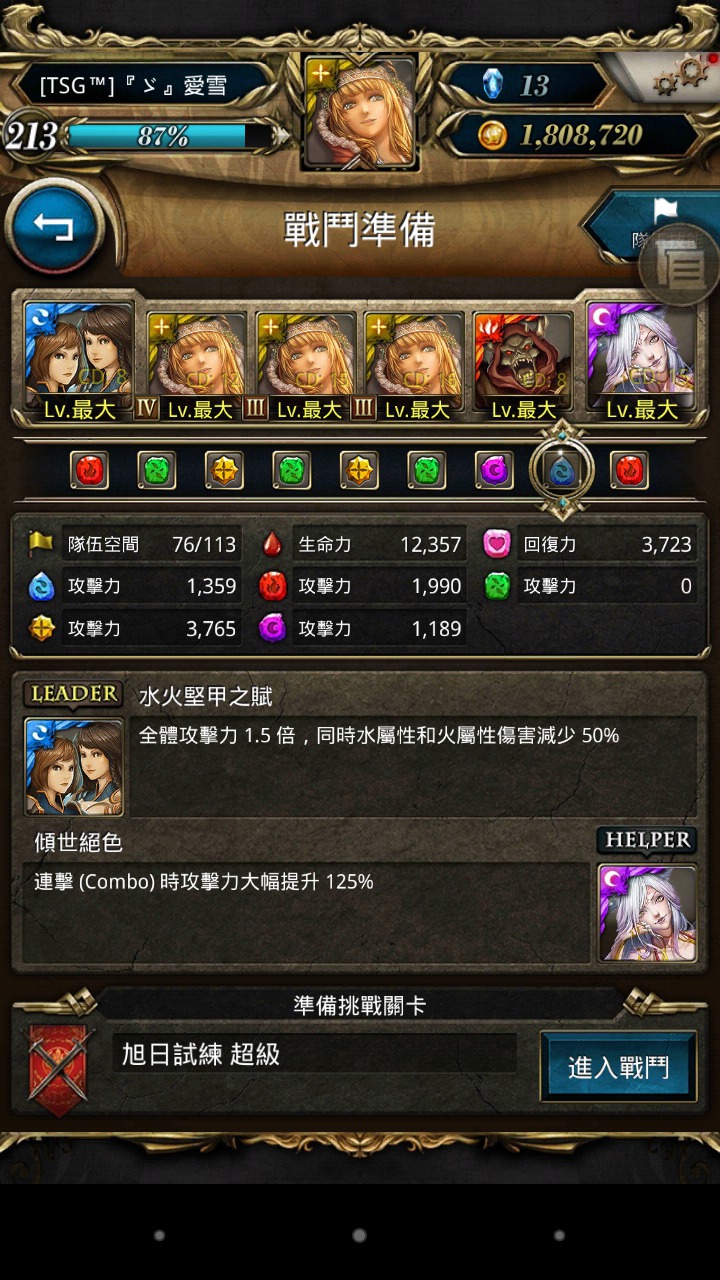Tap the LEADER skill portrait thumbnail
The image size is (720, 1280).
click(x=74, y=767)
